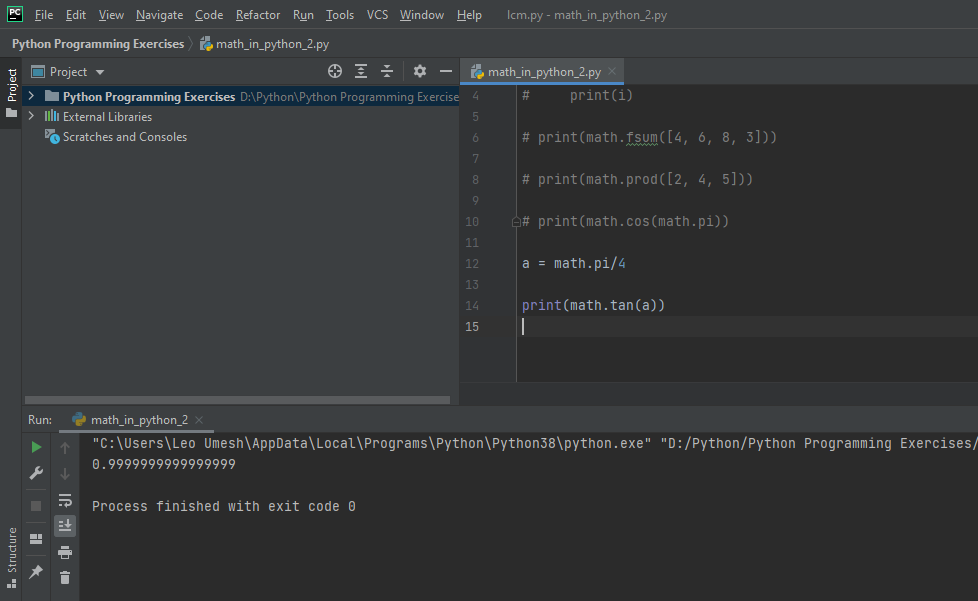
Task: Open the Window menu
Action: click(422, 14)
